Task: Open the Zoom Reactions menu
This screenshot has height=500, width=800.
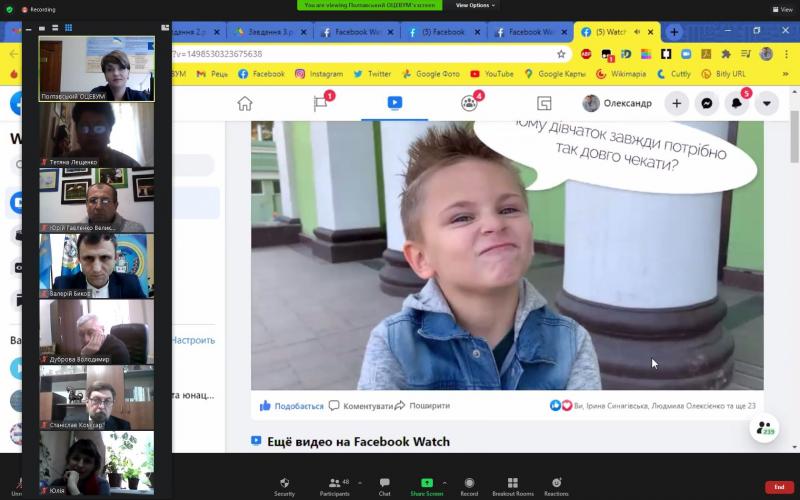Action: (557, 486)
